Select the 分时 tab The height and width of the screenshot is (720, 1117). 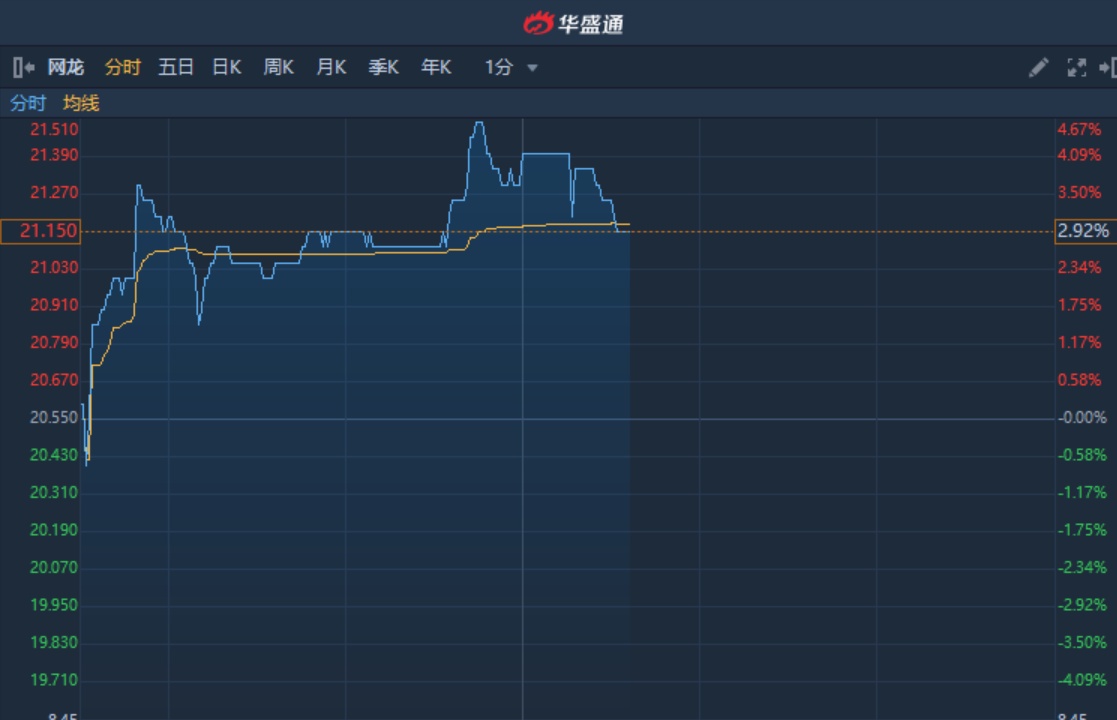click(x=123, y=68)
